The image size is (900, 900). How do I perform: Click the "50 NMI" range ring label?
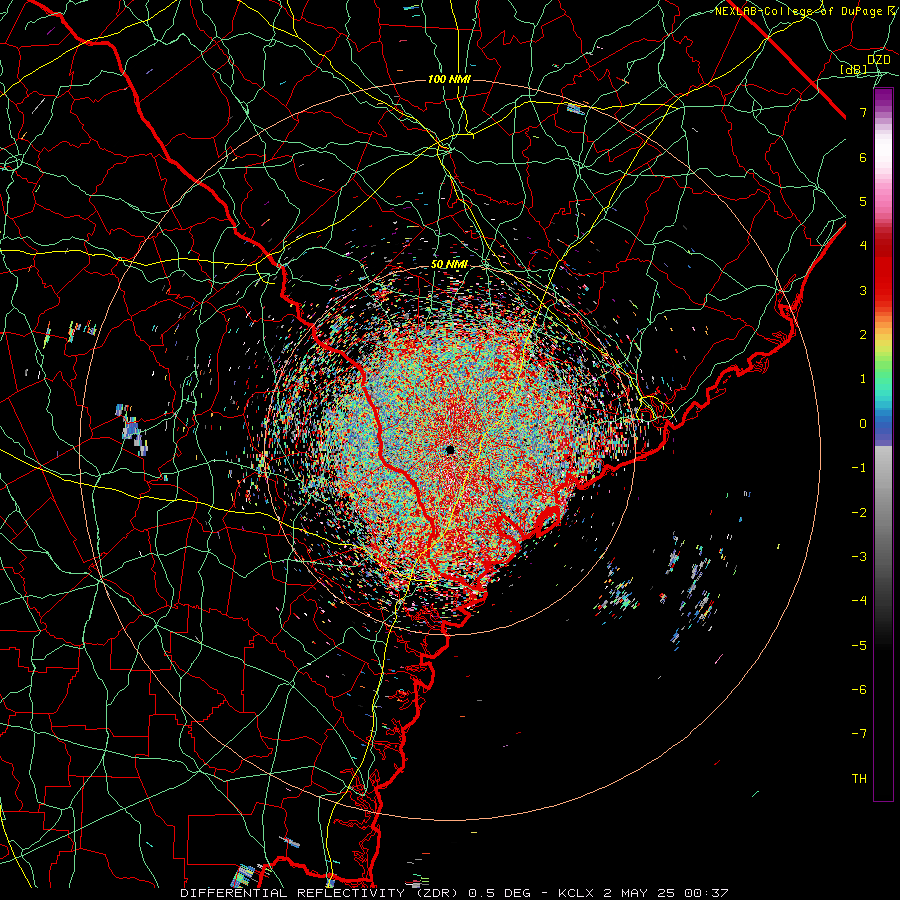pos(449,265)
